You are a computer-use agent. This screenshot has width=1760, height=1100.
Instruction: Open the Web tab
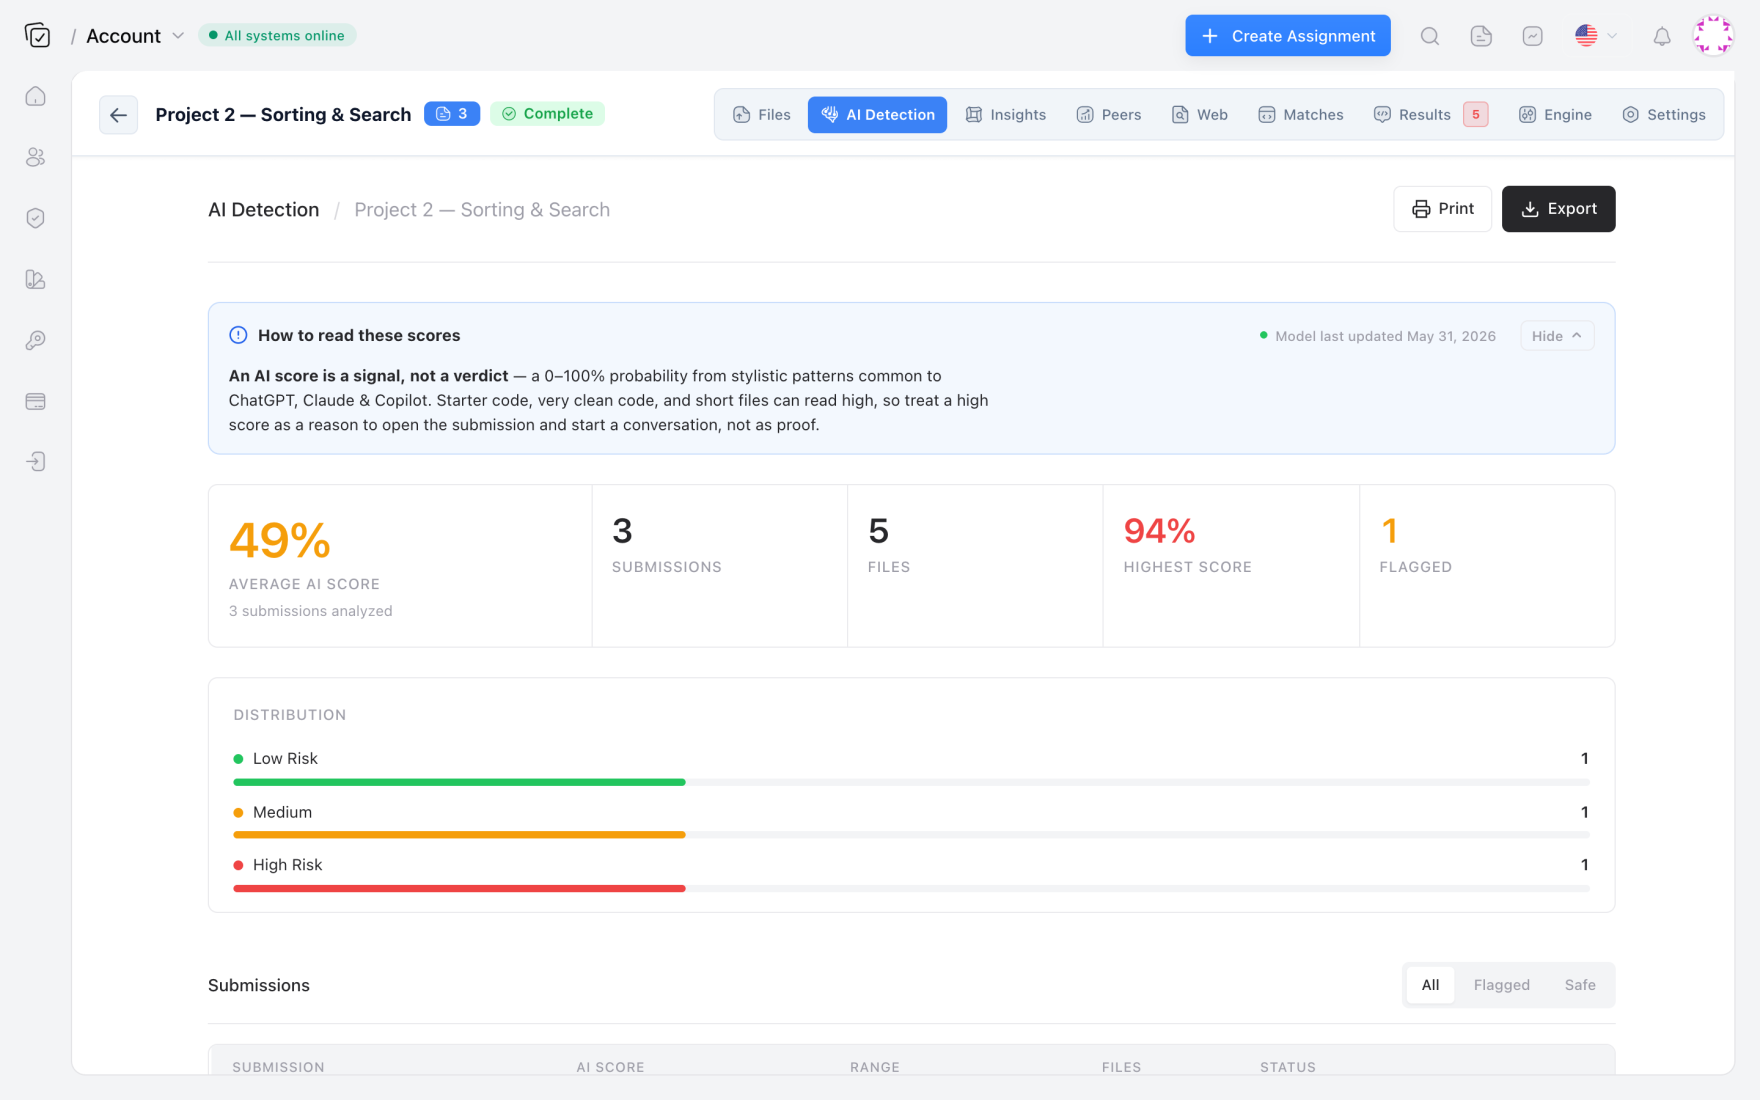(1199, 115)
